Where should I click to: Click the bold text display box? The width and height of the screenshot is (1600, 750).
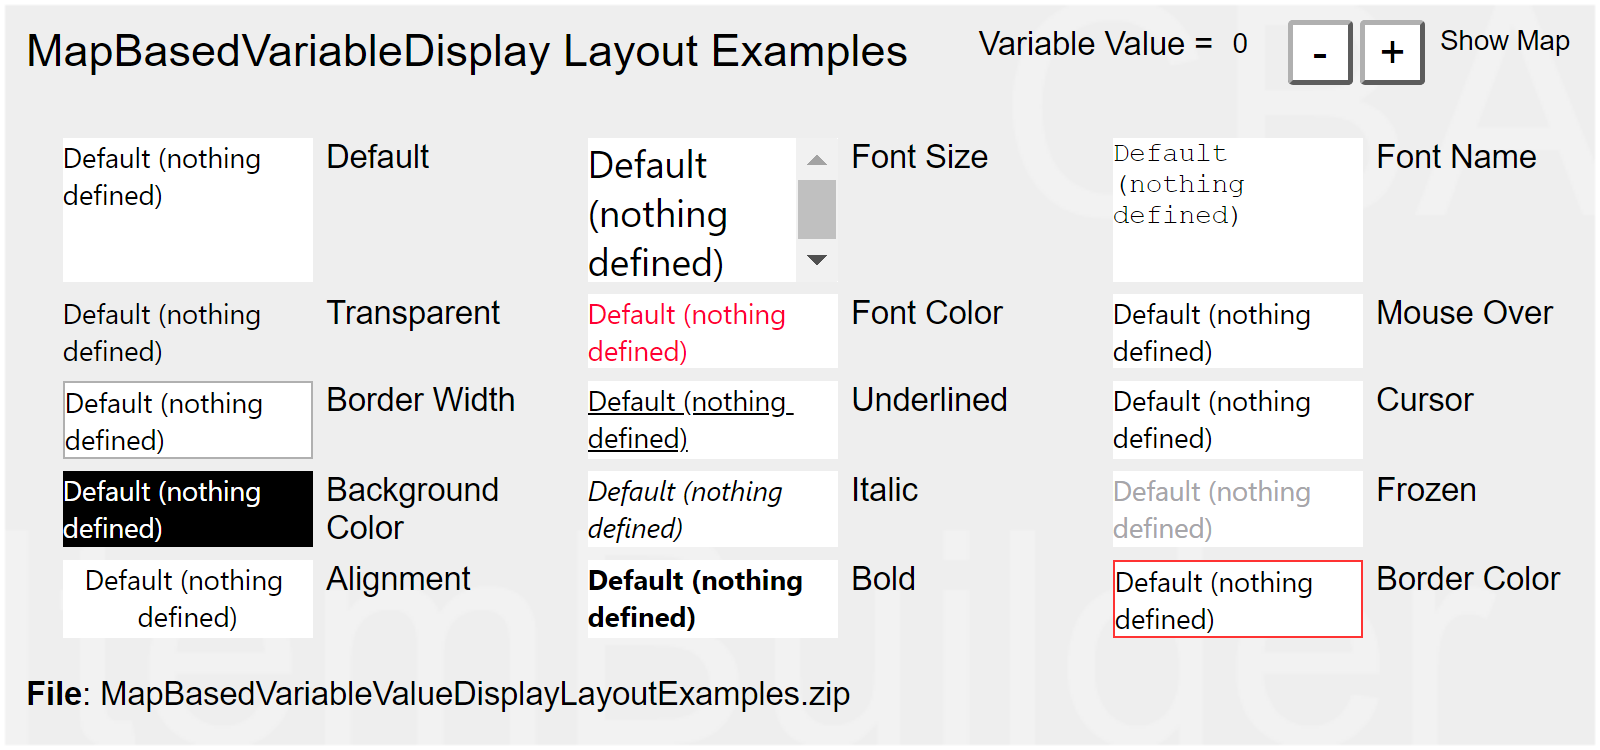pos(712,598)
